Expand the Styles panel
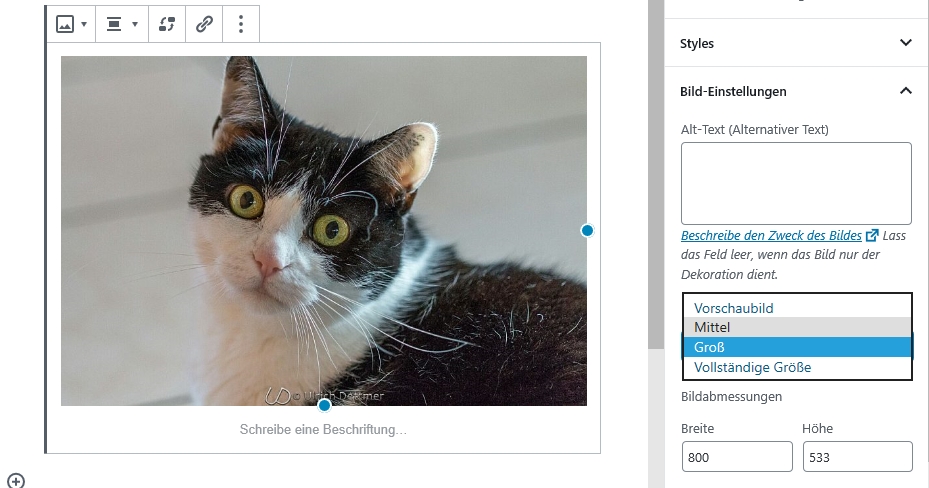The image size is (929, 488). pos(796,43)
